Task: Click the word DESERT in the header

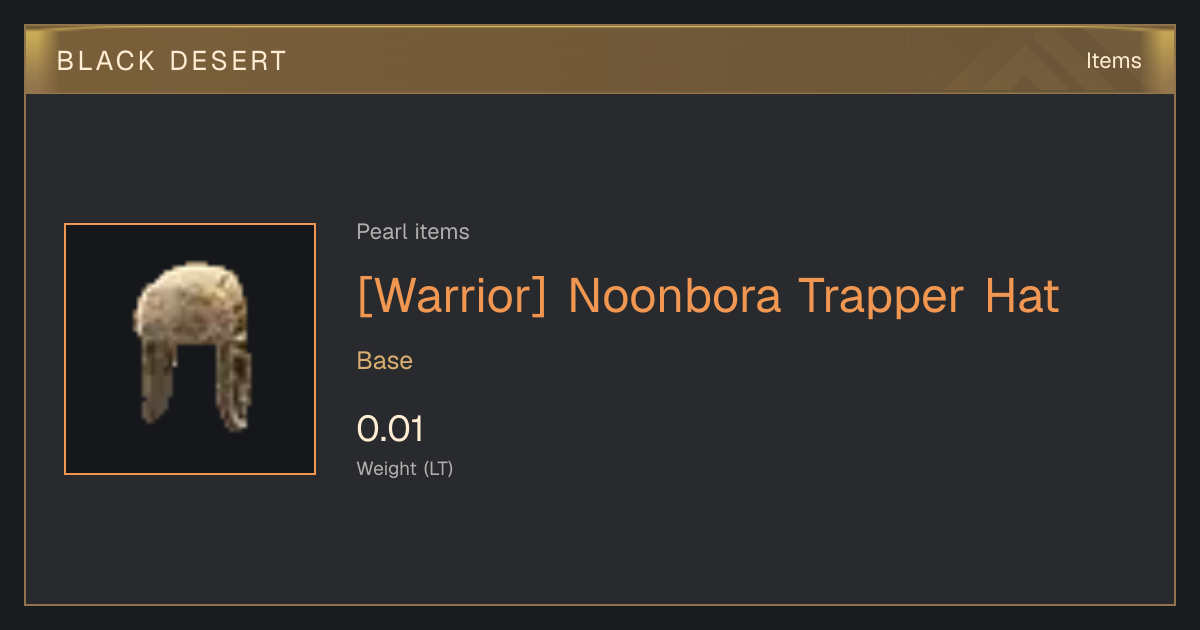Action: 229,61
